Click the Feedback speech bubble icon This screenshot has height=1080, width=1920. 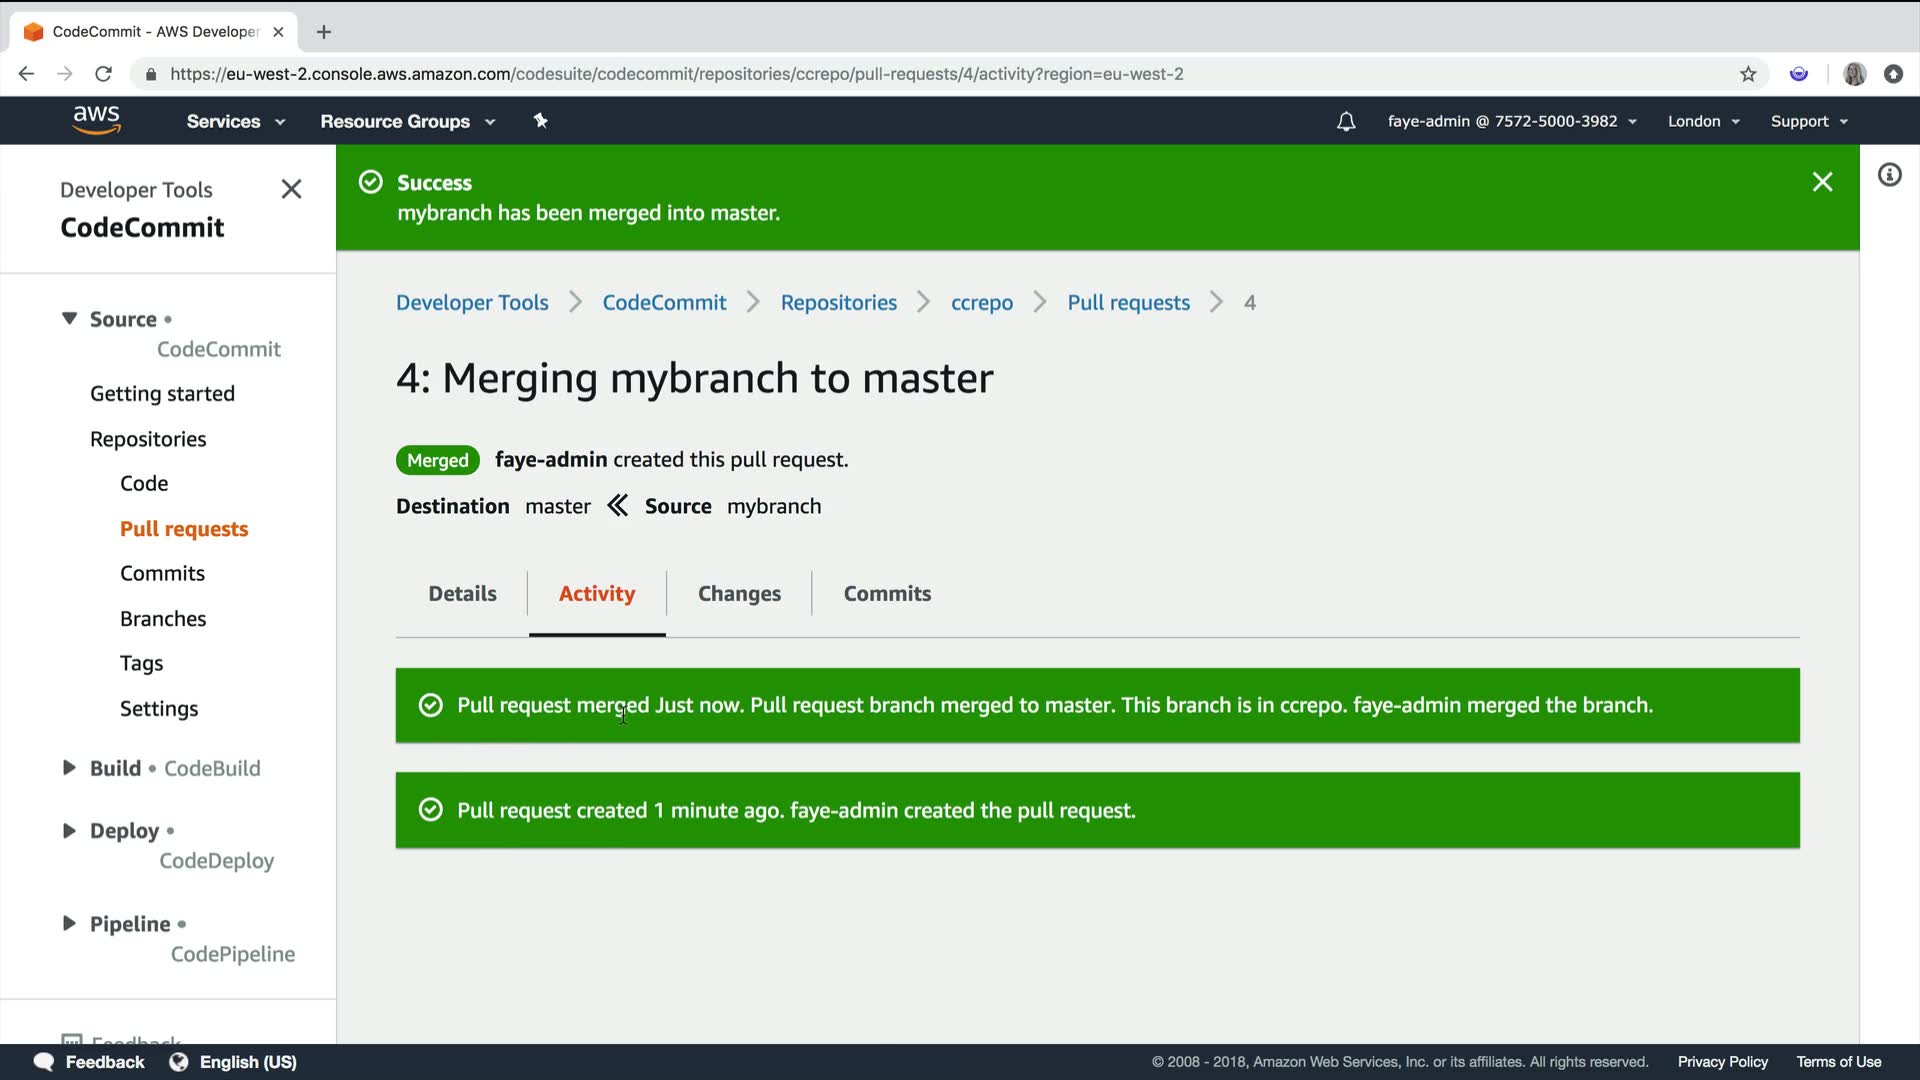tap(44, 1061)
